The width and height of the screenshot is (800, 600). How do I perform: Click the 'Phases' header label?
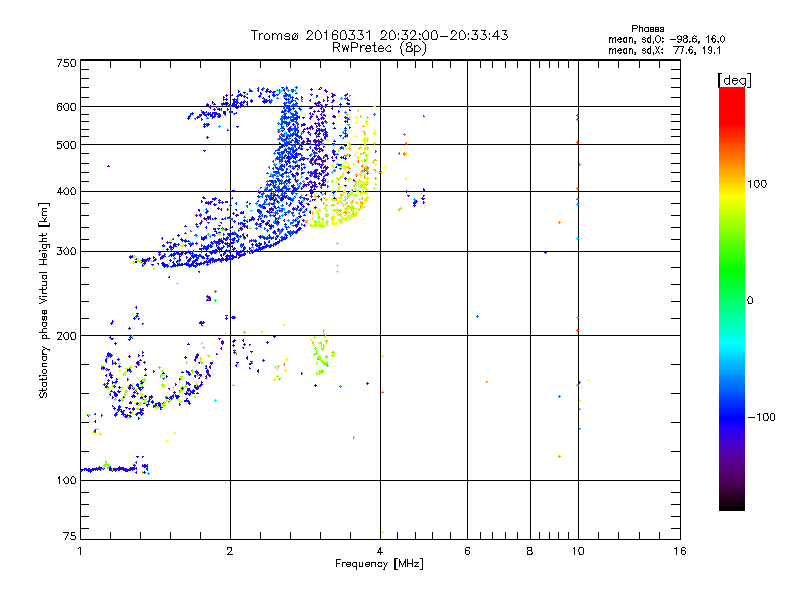click(x=647, y=29)
